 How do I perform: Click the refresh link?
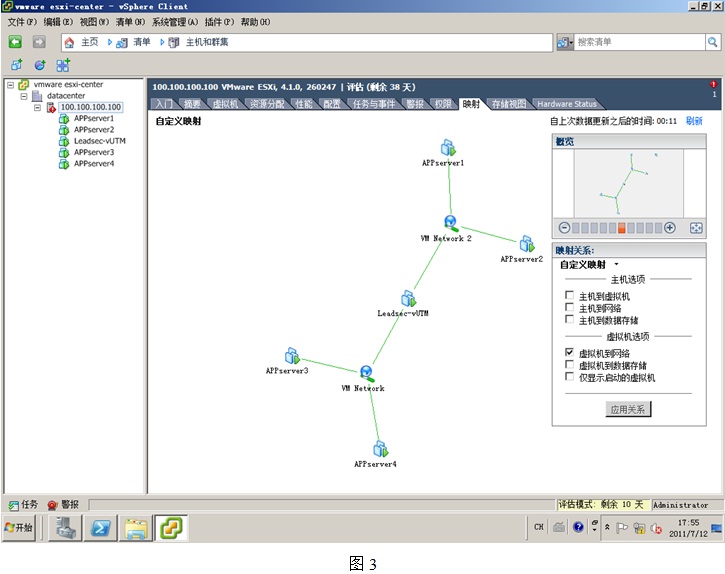click(x=694, y=121)
